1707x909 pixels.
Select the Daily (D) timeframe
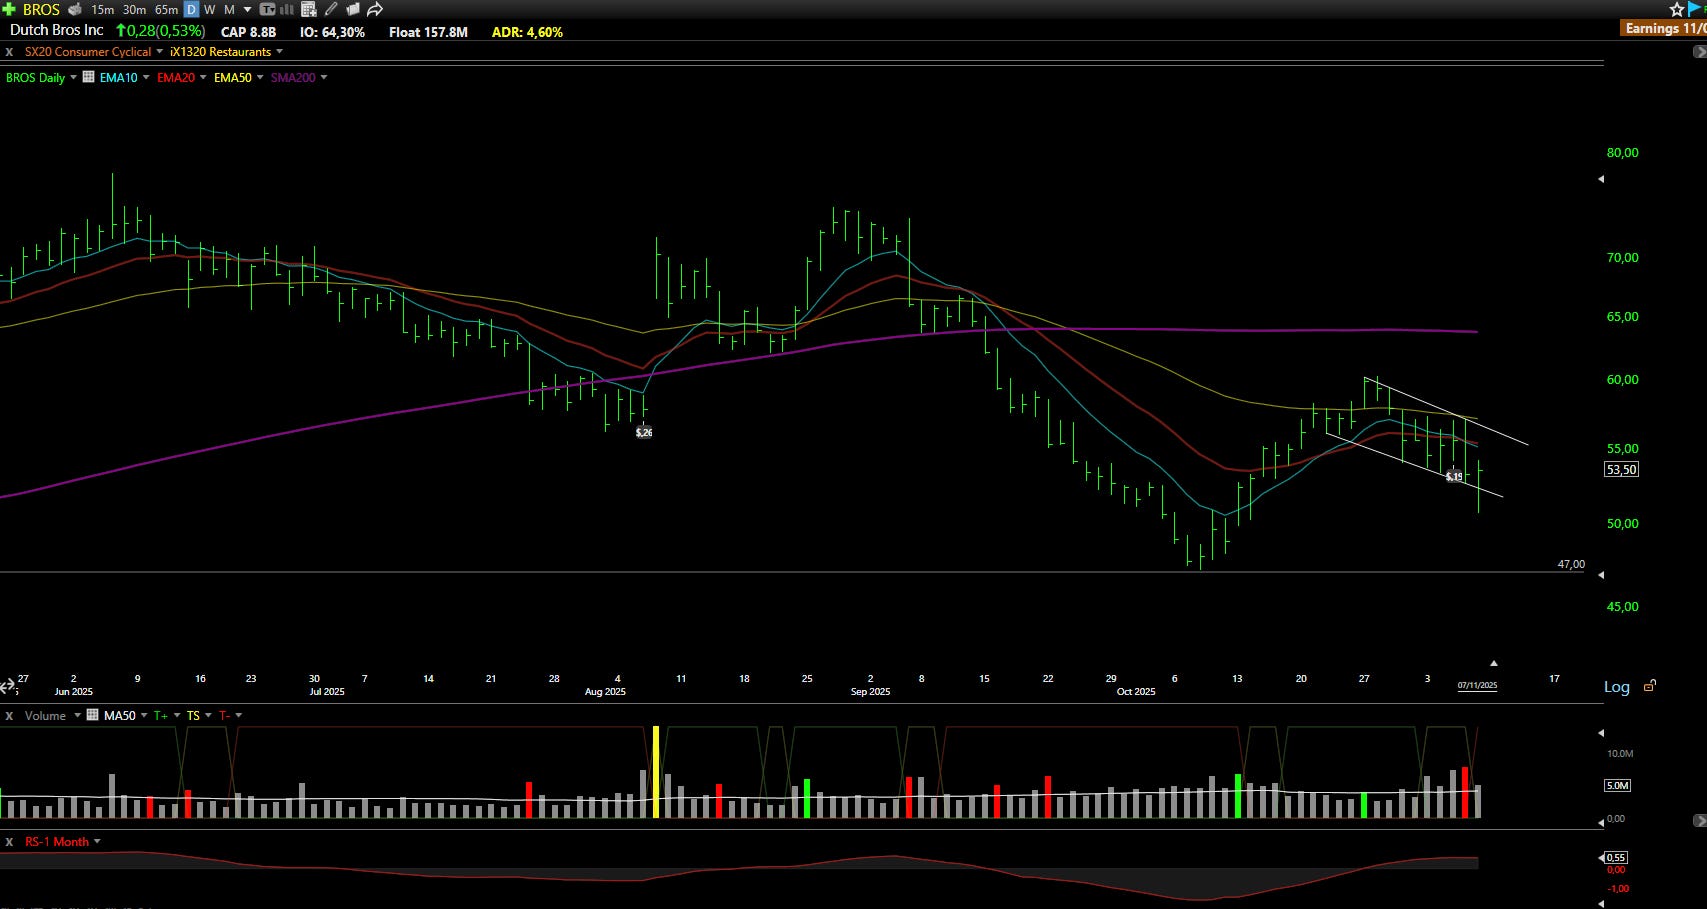191,9
